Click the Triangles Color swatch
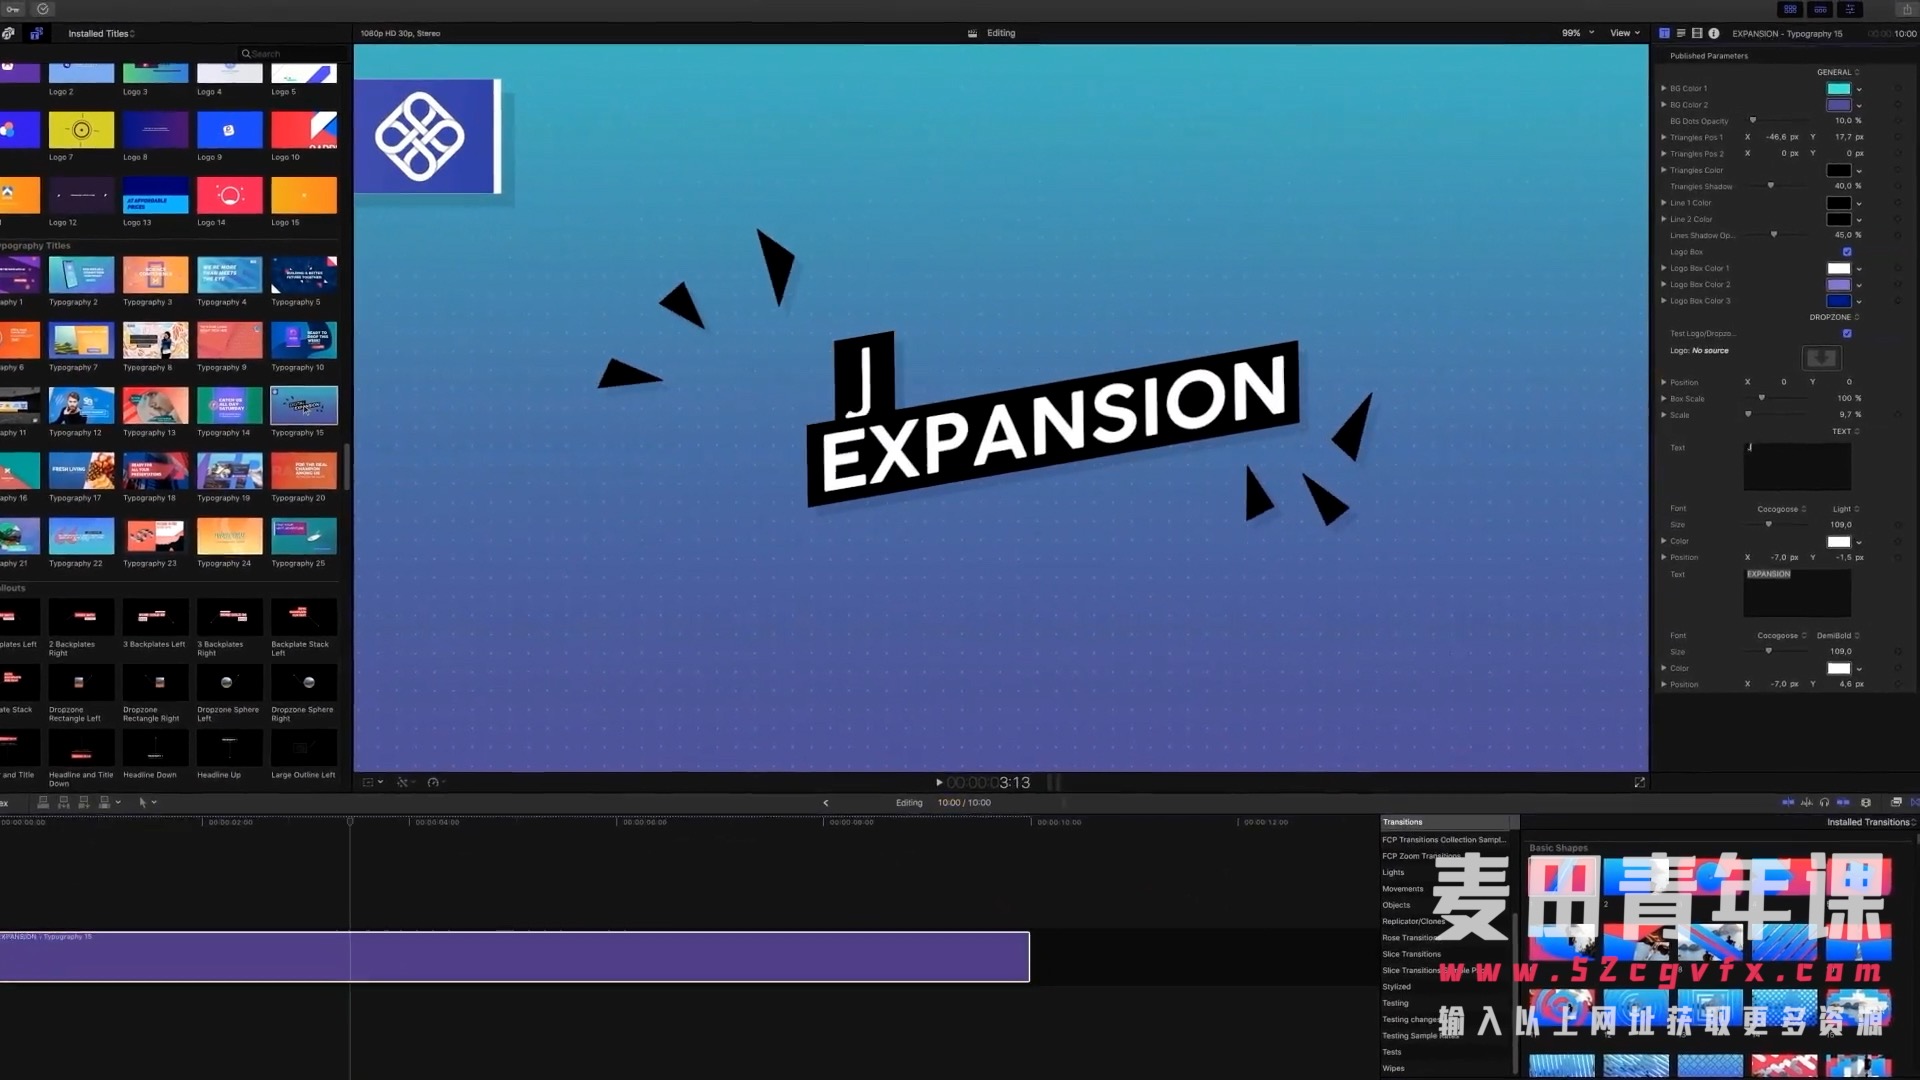Image resolution: width=1920 pixels, height=1080 pixels. pyautogui.click(x=1837, y=169)
